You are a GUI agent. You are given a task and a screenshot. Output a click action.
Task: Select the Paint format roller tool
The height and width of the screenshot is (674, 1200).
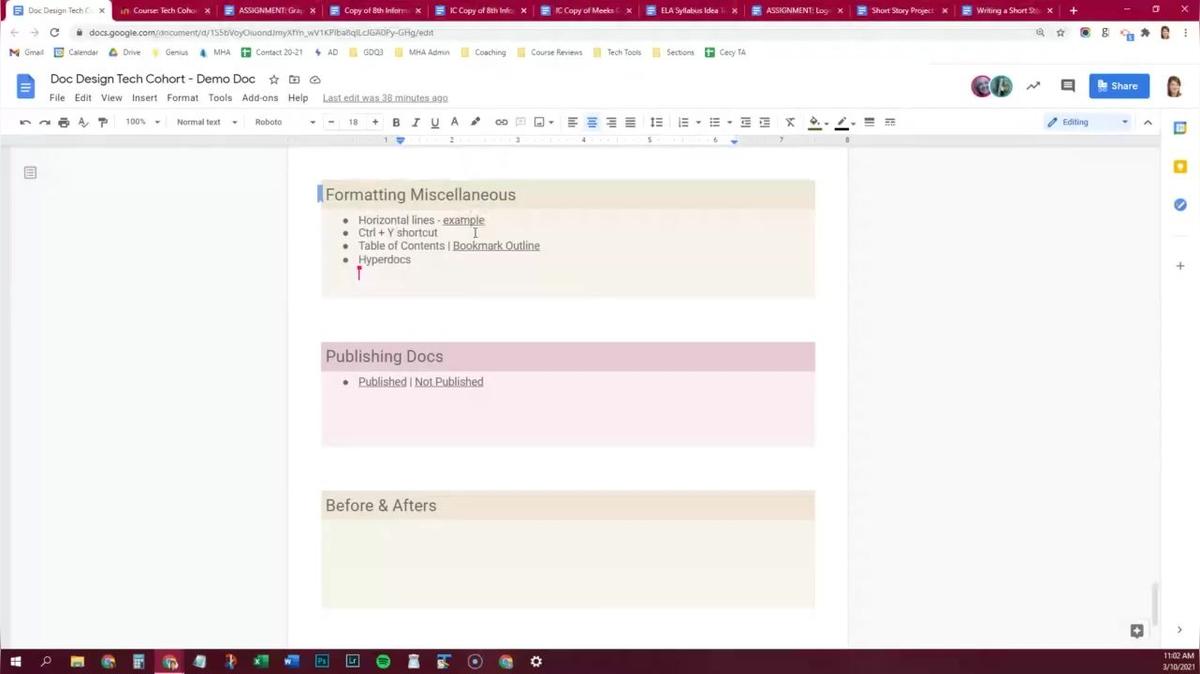(x=103, y=122)
